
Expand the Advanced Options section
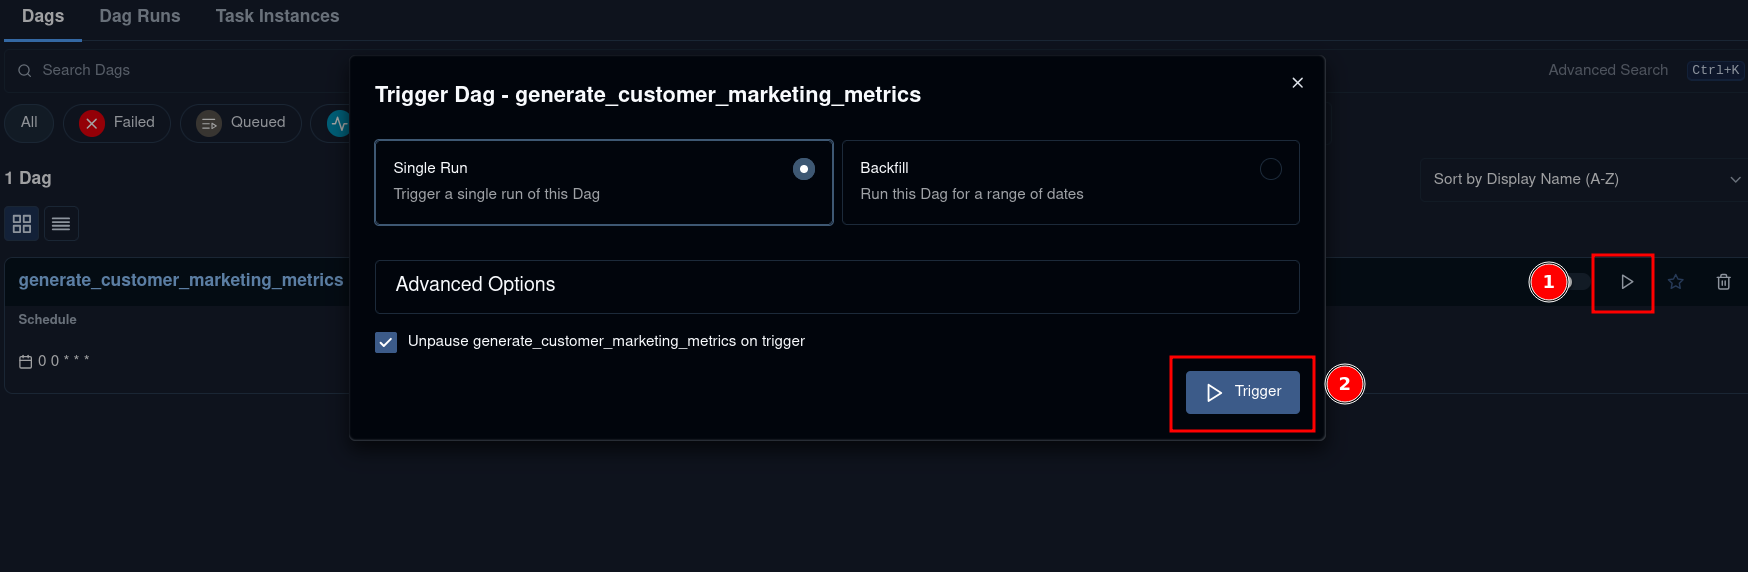[836, 285]
